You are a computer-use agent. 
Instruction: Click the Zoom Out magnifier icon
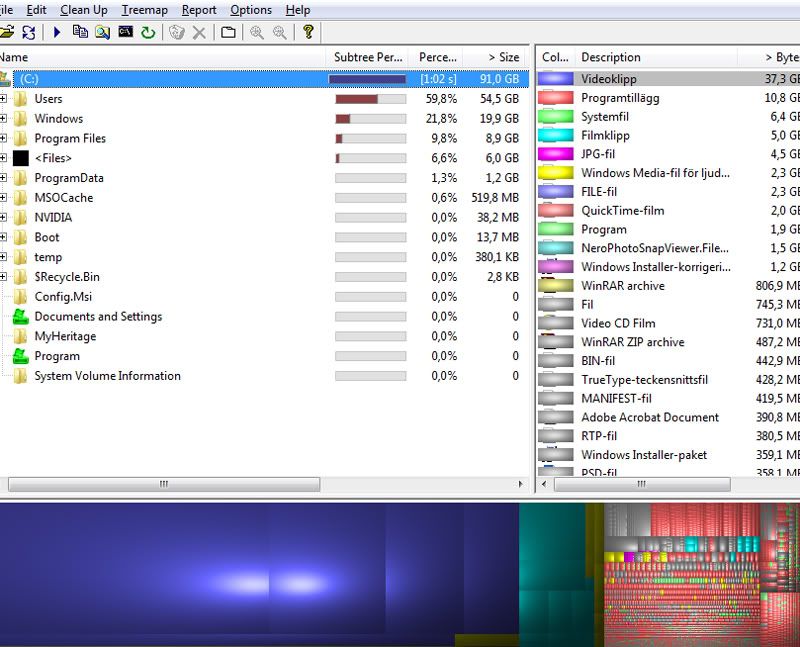280,32
